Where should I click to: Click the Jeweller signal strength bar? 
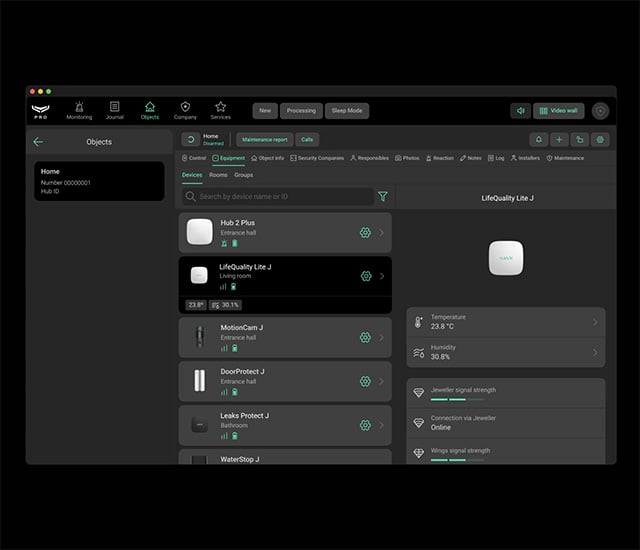click(457, 399)
